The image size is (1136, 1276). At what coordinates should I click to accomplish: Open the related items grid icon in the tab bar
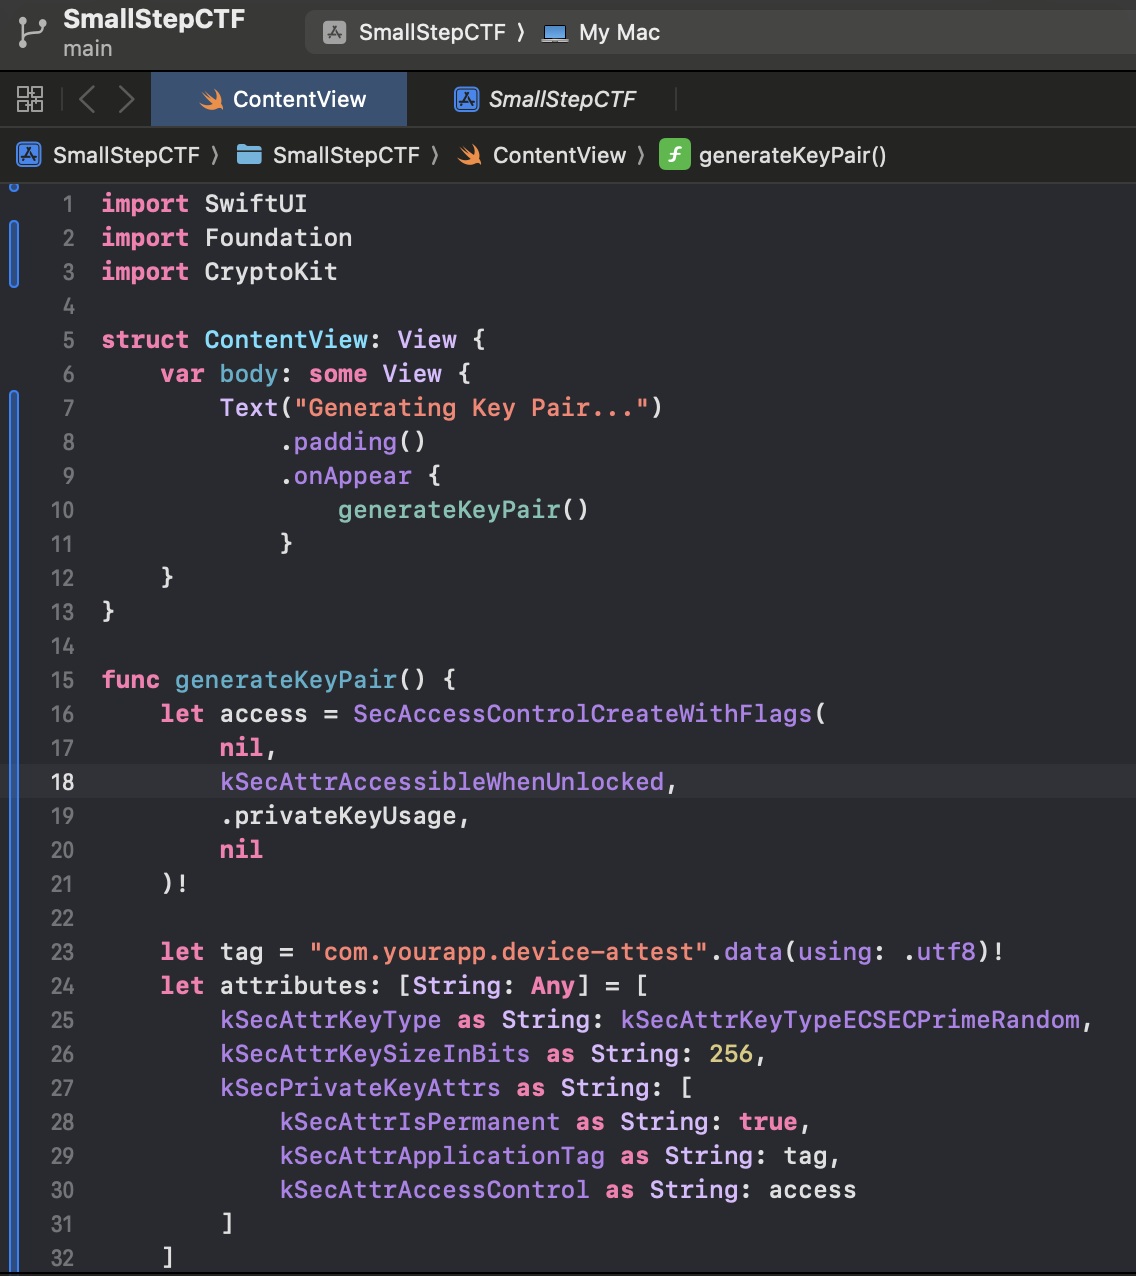click(x=30, y=99)
